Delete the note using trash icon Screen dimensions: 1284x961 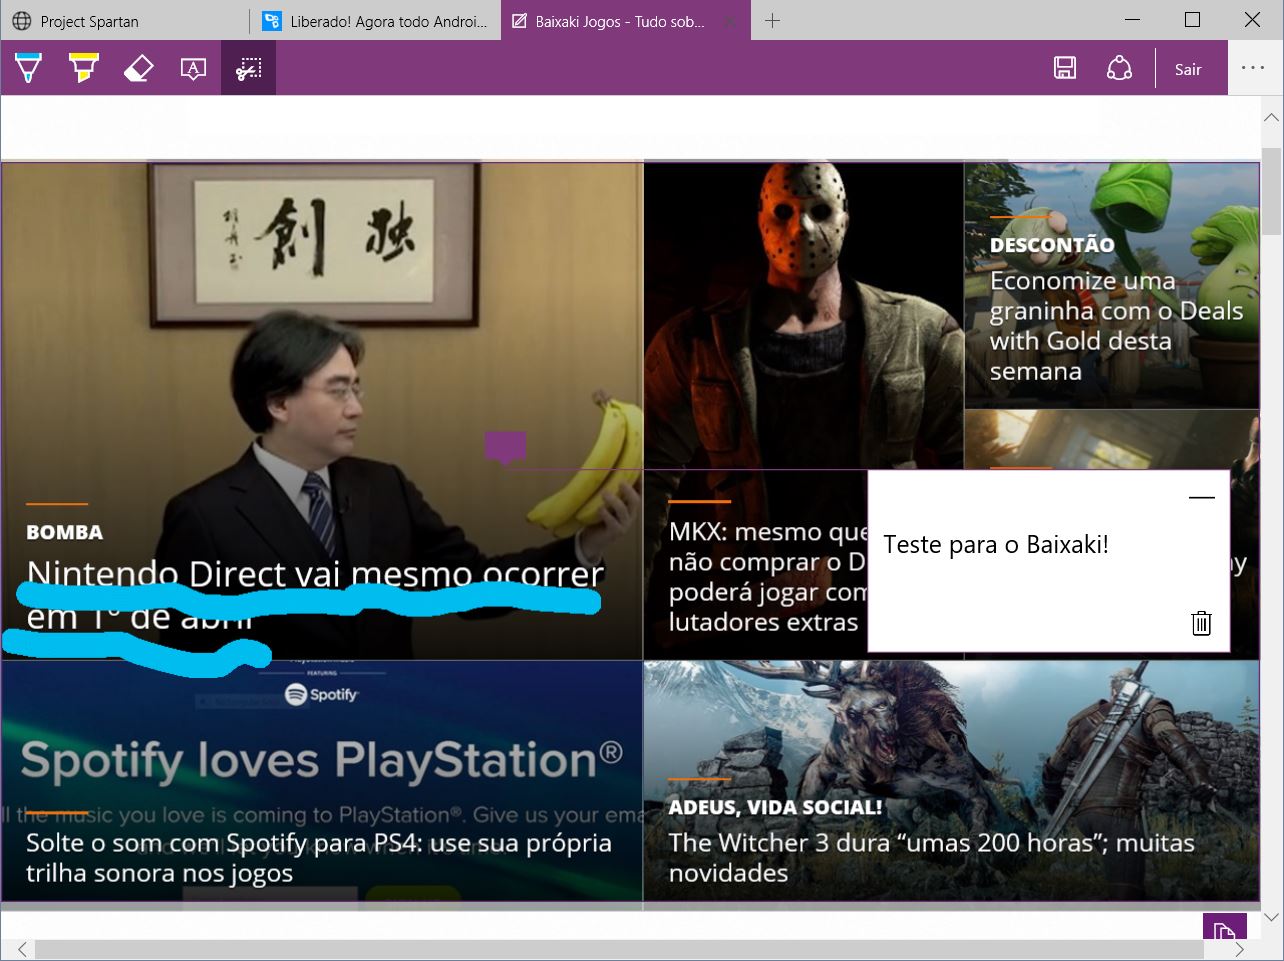pos(1202,623)
